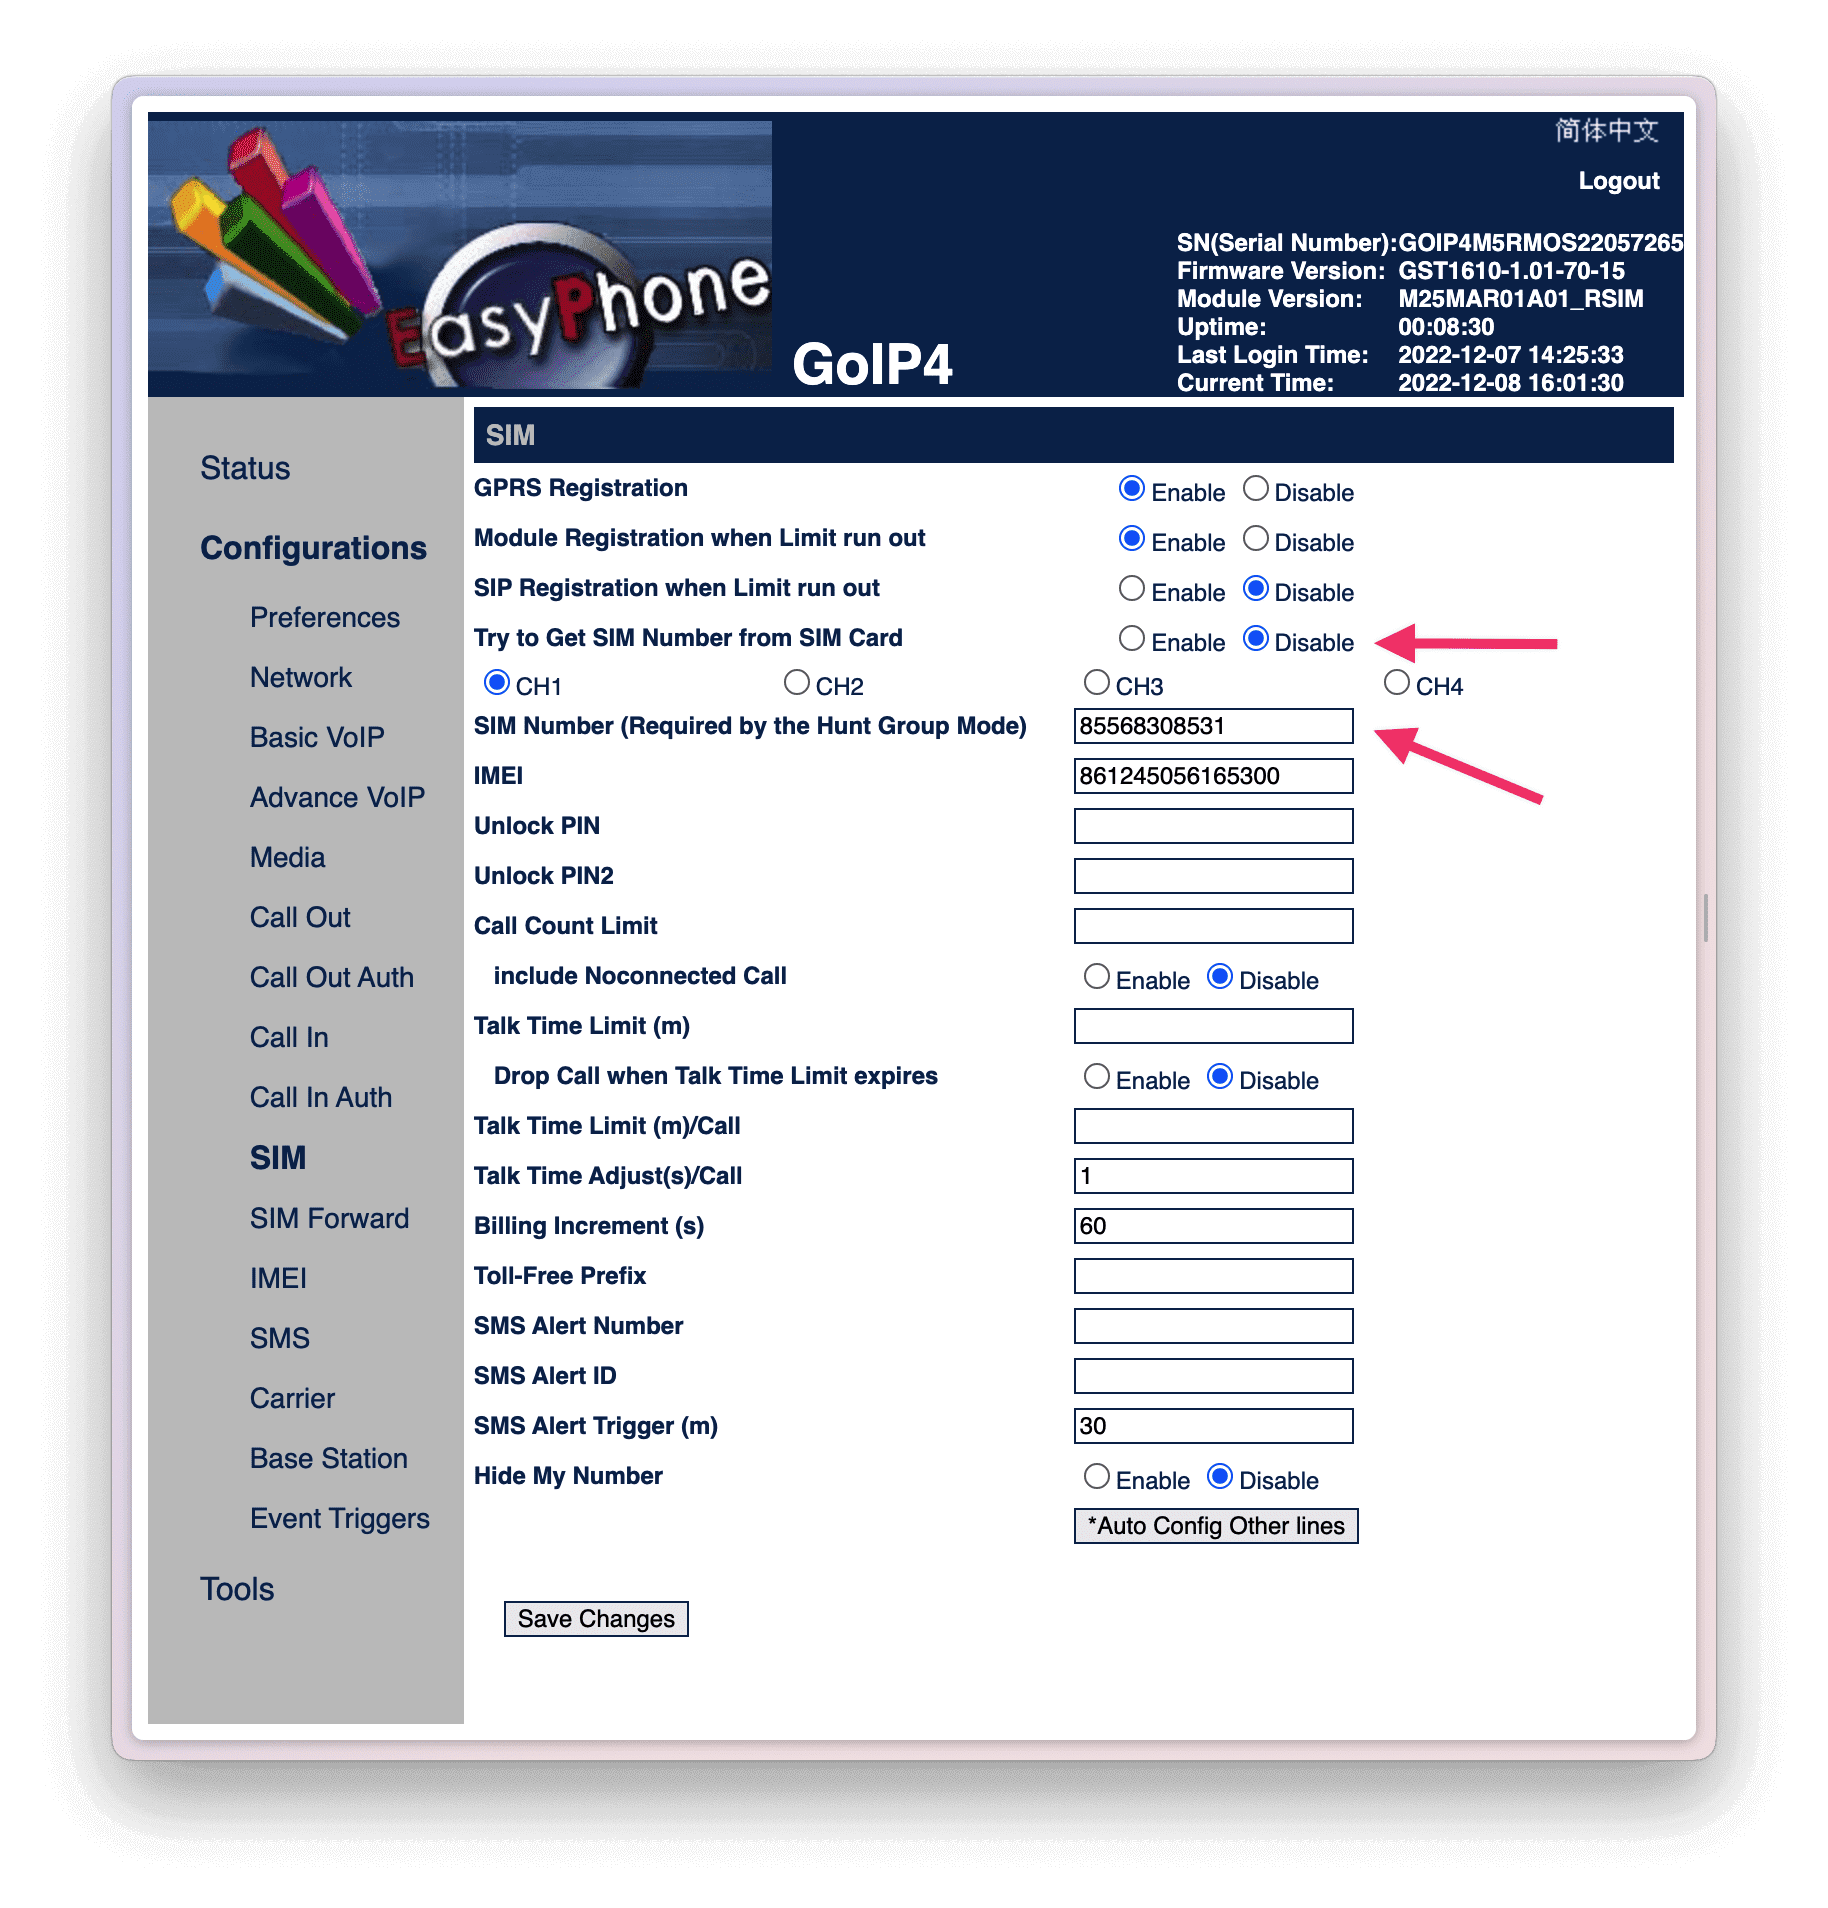
Task: Select the CH1 channel radio button
Action: tap(496, 682)
